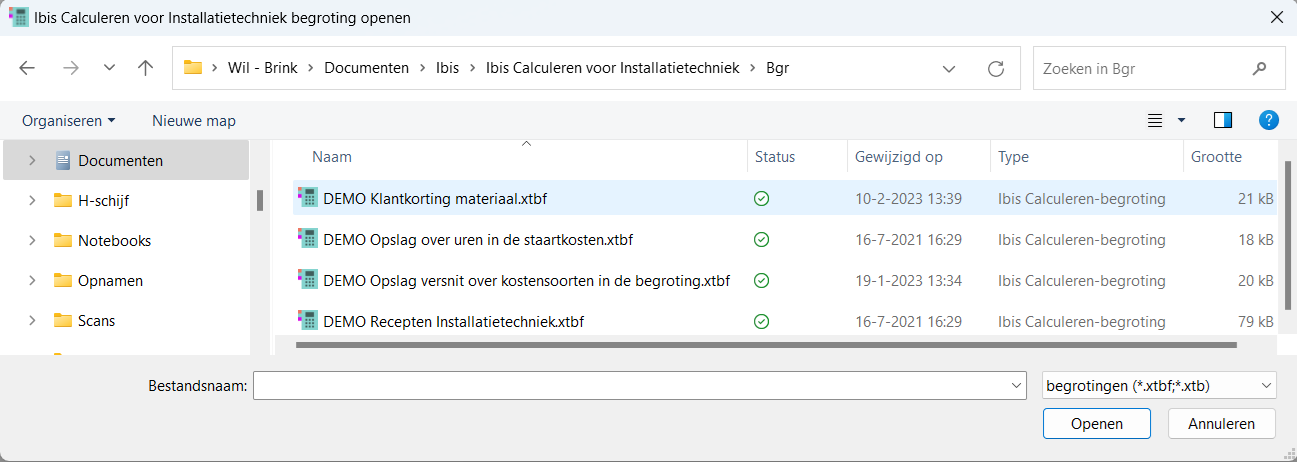The height and width of the screenshot is (462, 1297).
Task: Click Ibis icon of DEMO Klantkorting materiaal
Action: pyautogui.click(x=307, y=198)
